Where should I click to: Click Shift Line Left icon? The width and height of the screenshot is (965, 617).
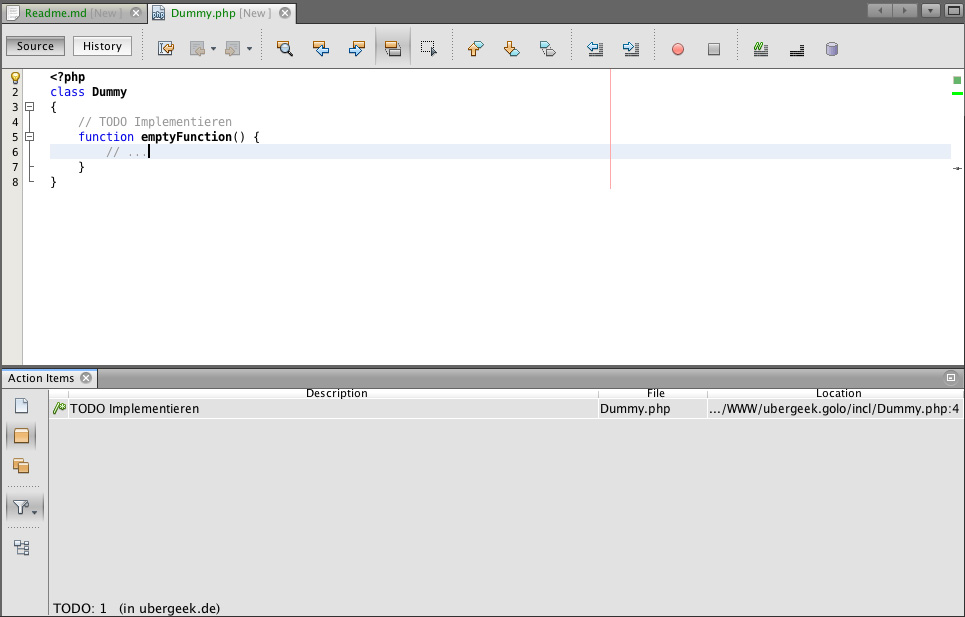[595, 49]
